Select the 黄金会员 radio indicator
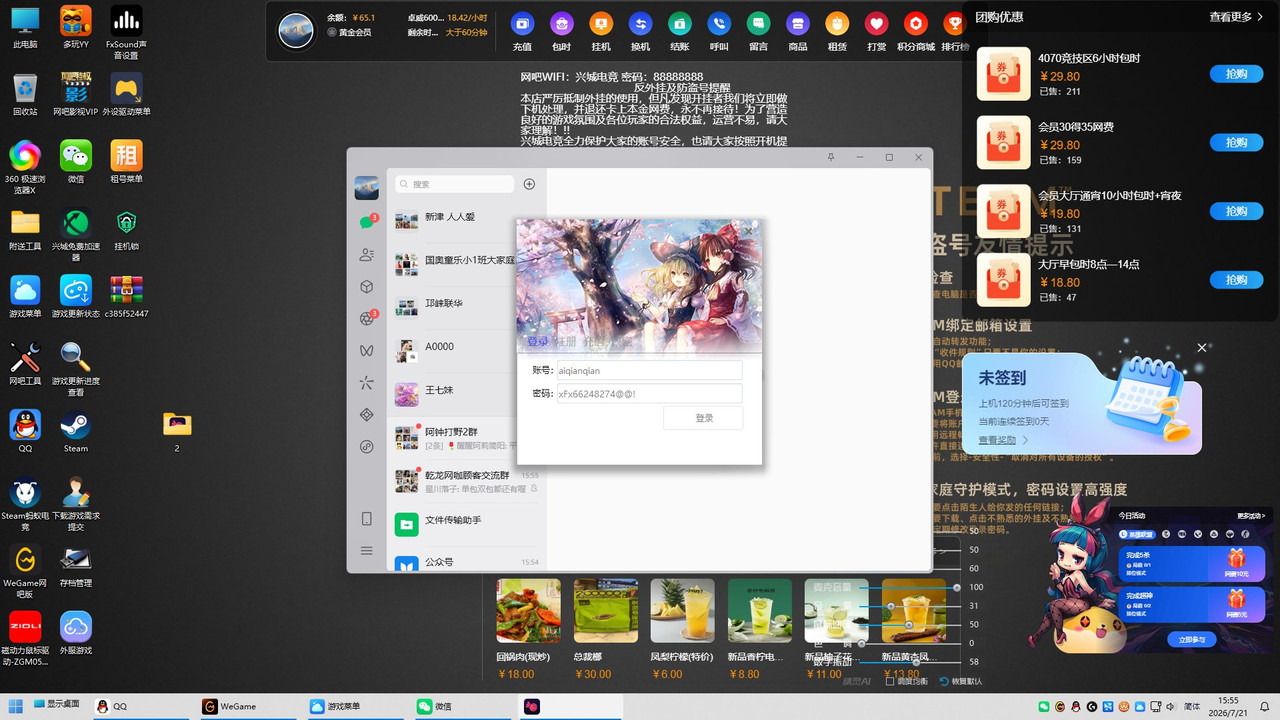 (x=332, y=32)
